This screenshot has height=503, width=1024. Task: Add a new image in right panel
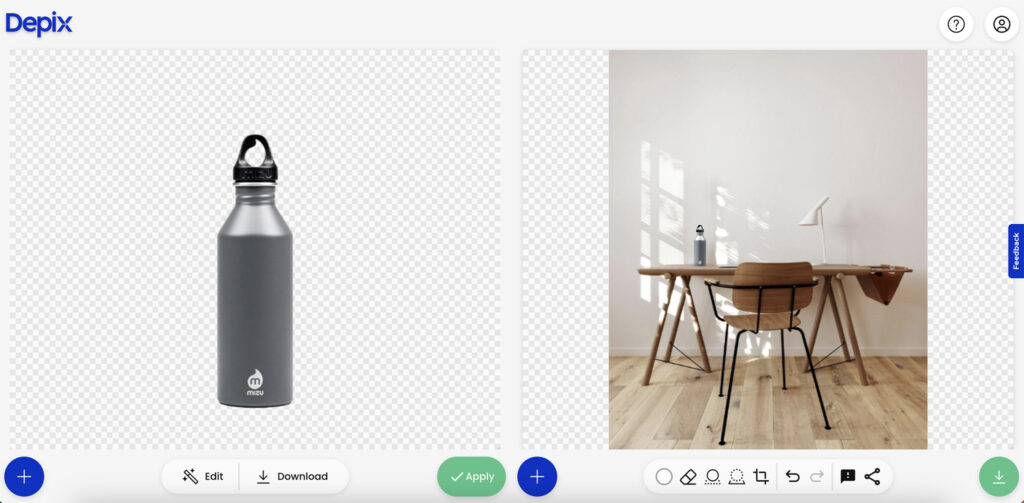pyautogui.click(x=537, y=476)
